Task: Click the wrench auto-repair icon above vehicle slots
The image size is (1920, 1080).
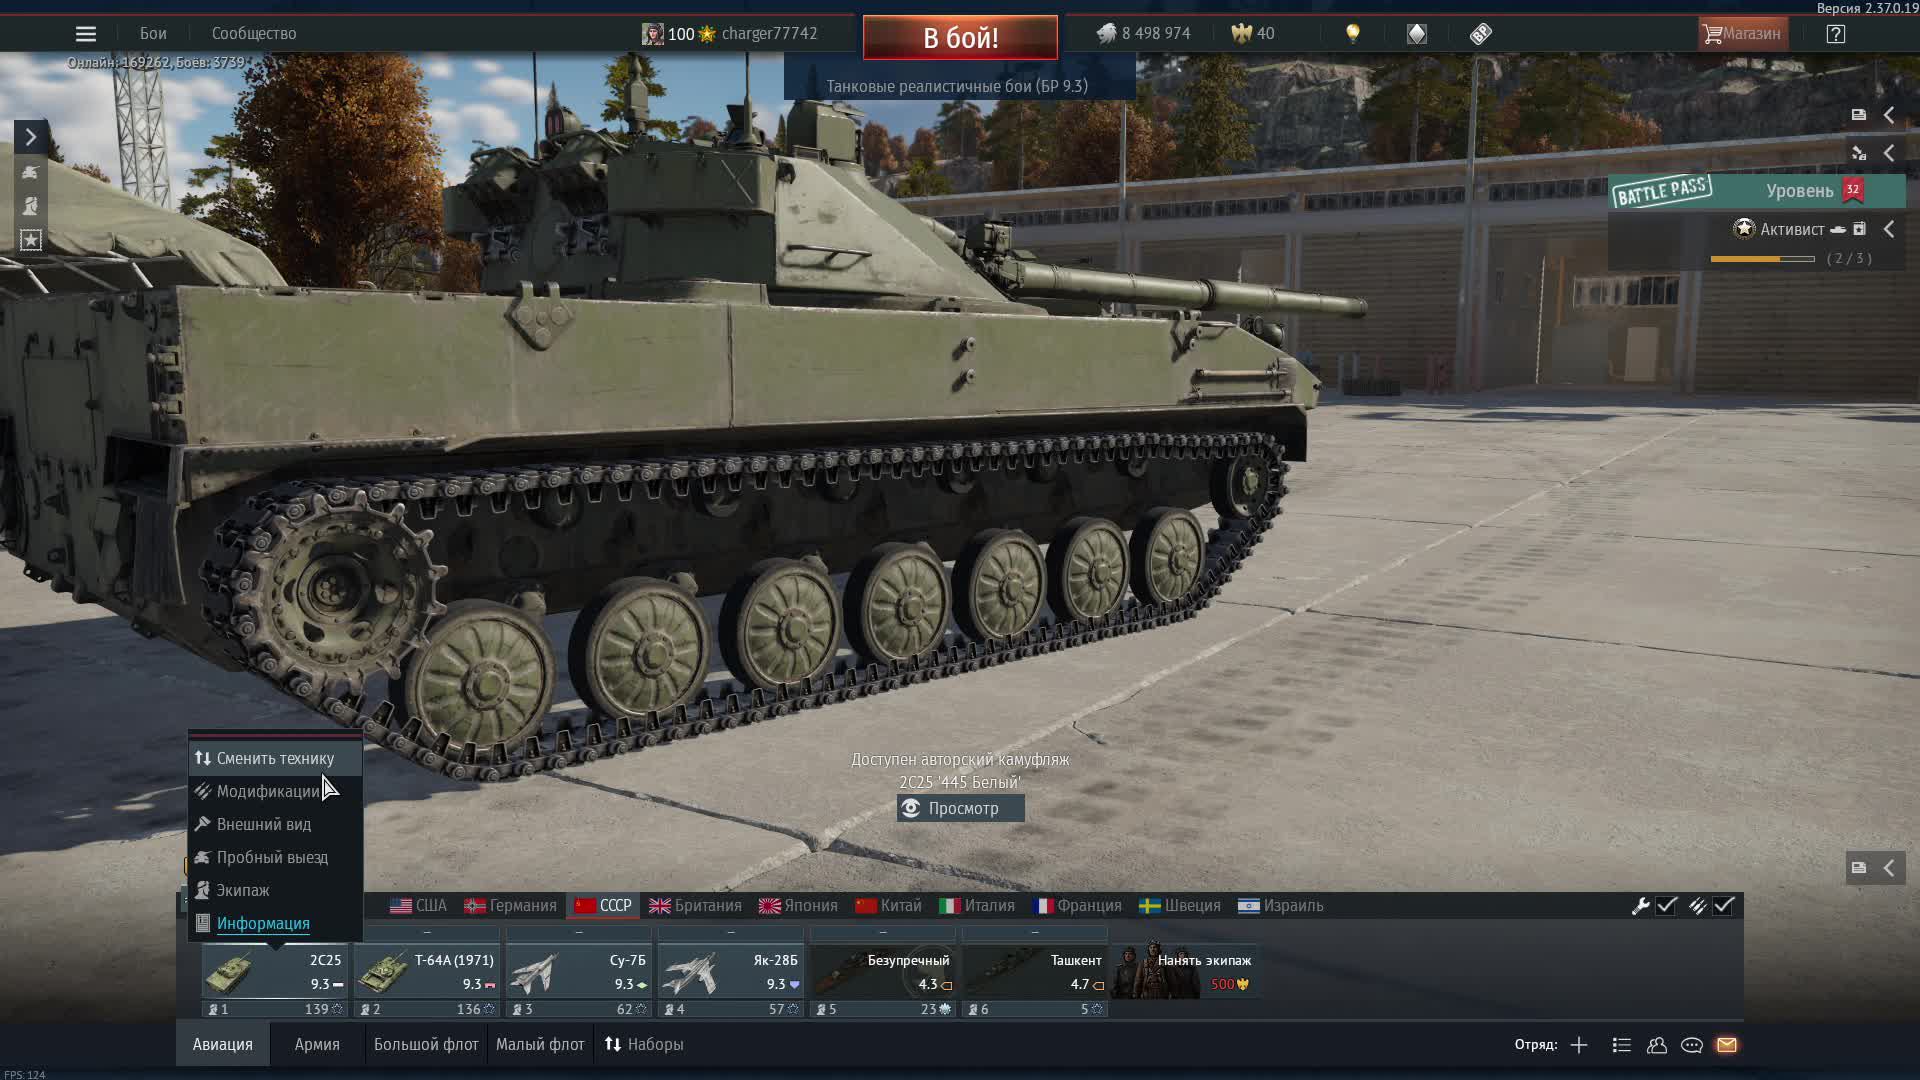Action: [1643, 906]
